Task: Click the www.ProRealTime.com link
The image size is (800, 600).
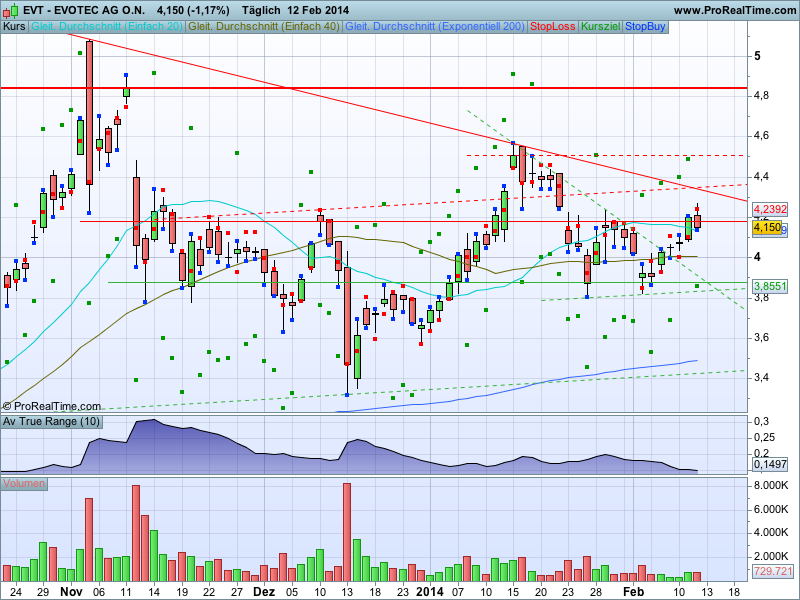Action: pyautogui.click(x=734, y=10)
